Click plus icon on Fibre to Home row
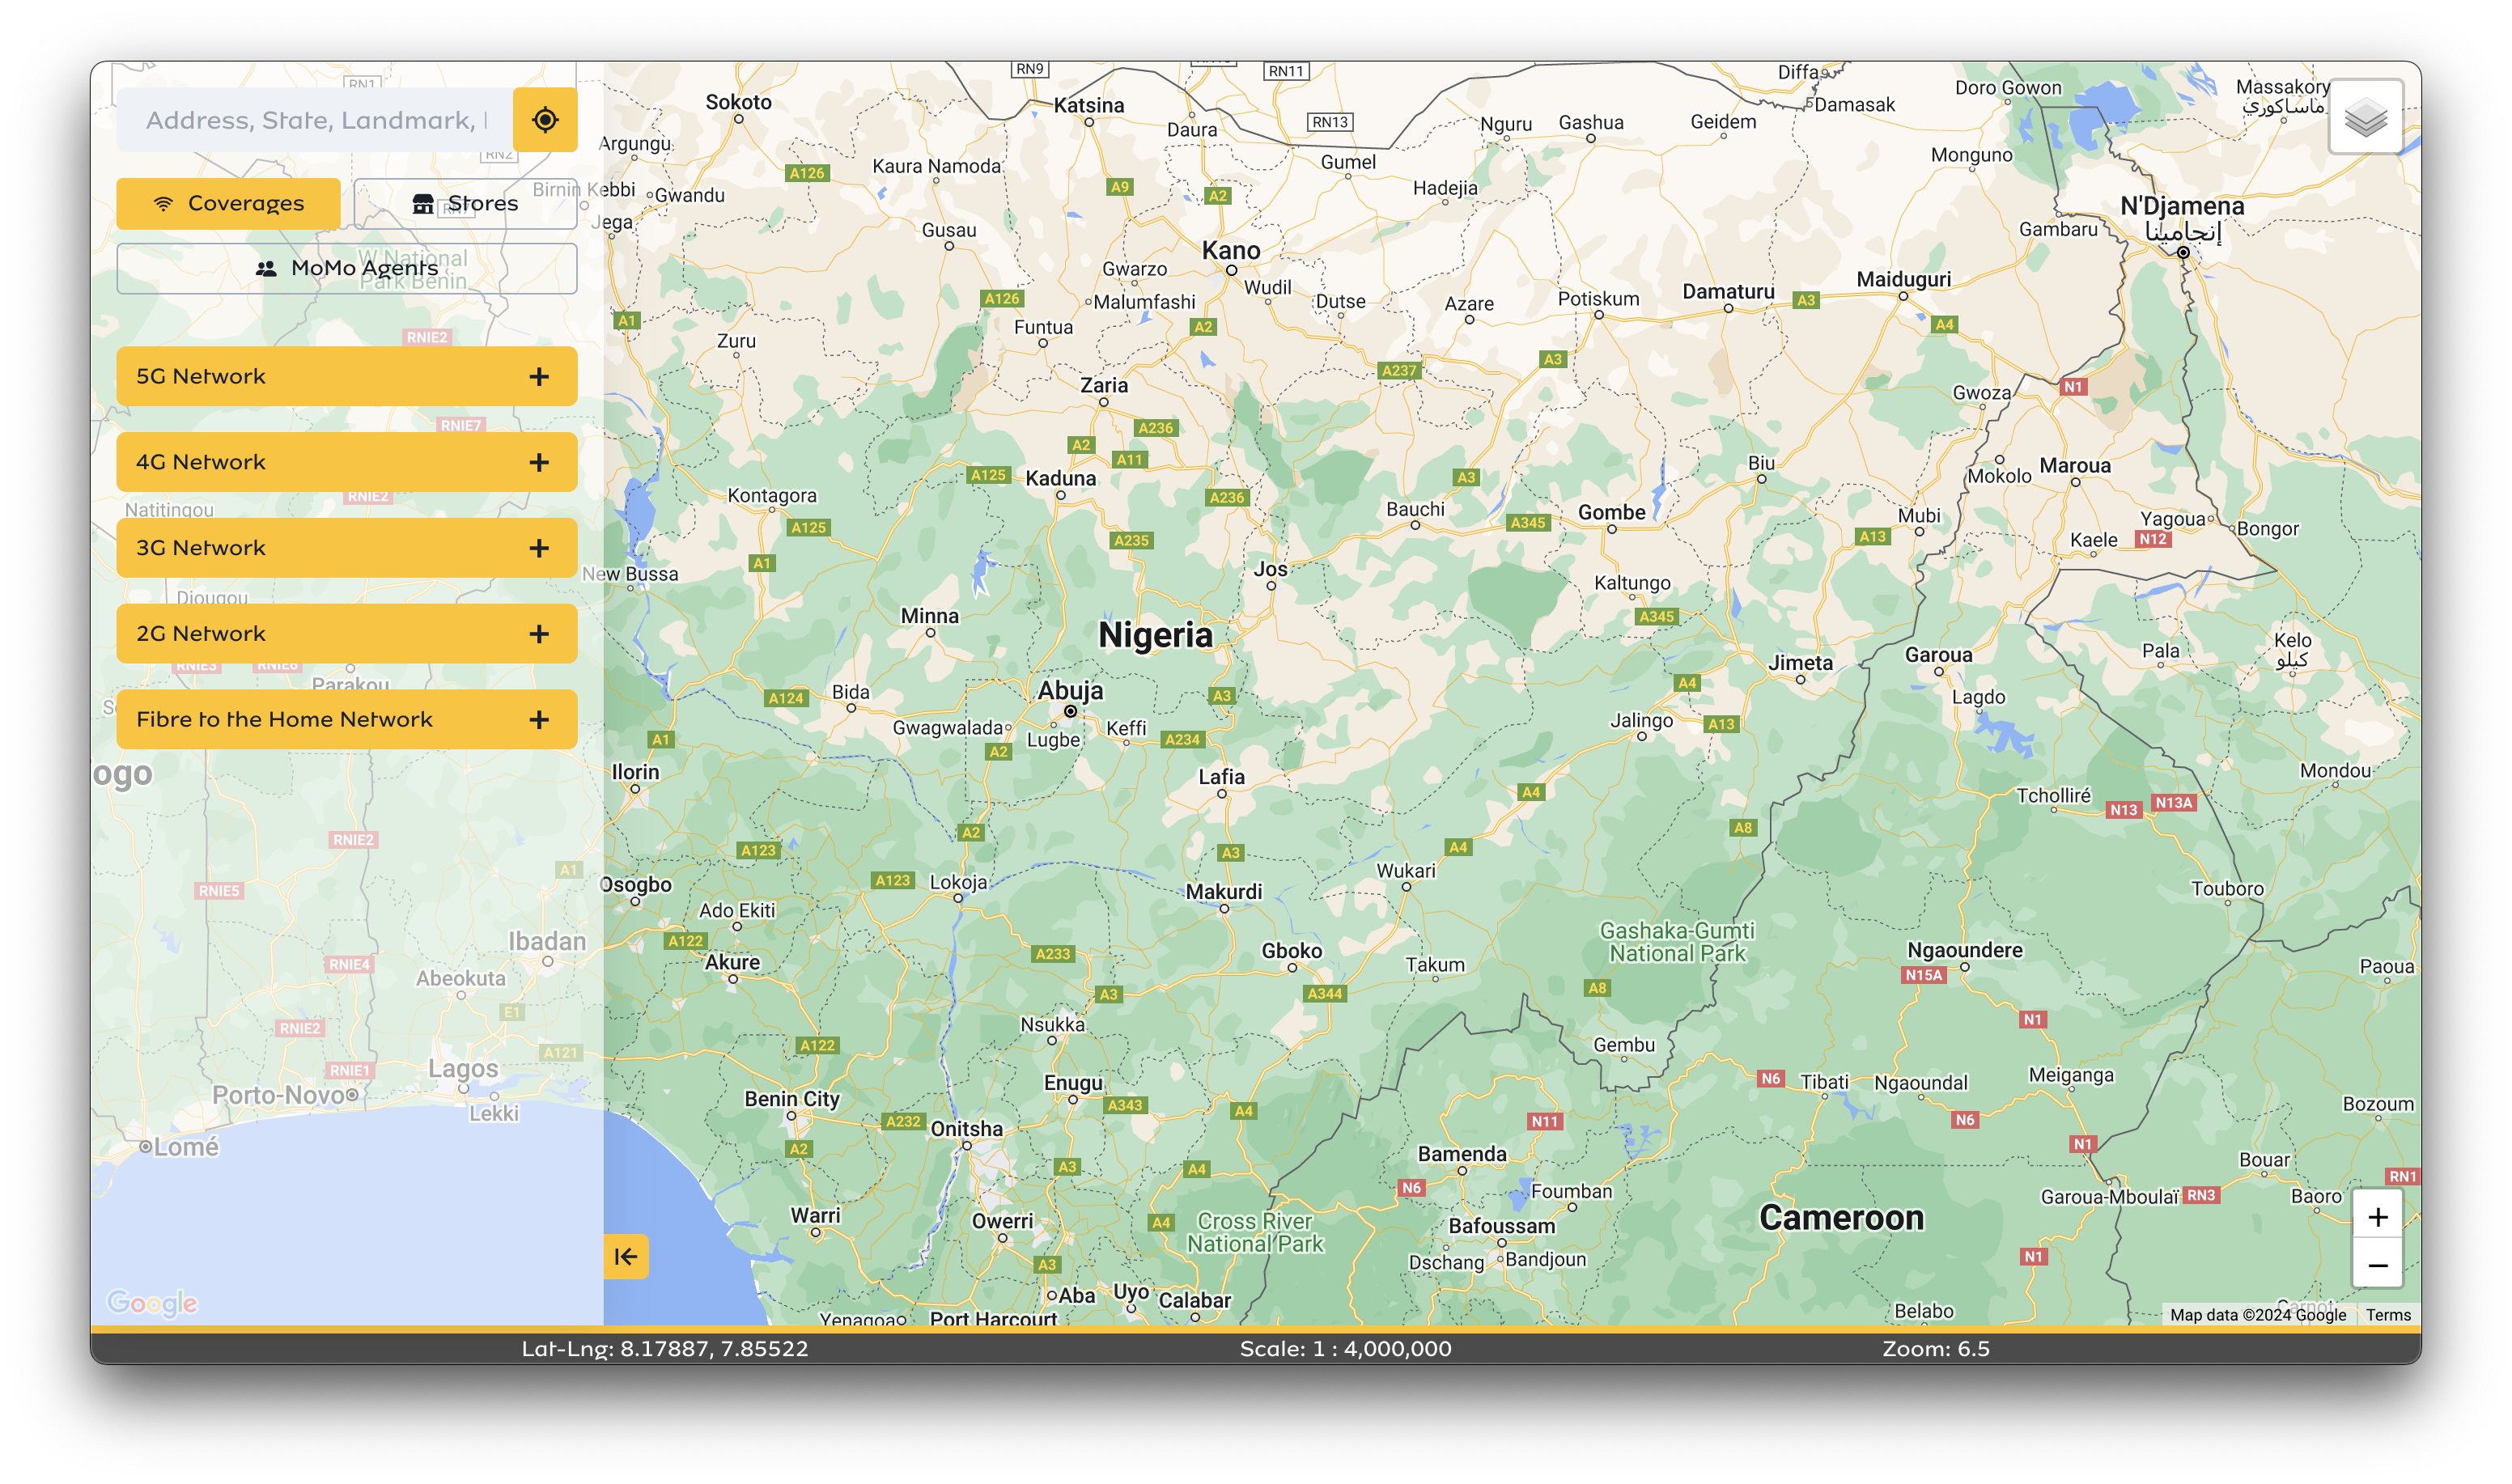 (539, 719)
